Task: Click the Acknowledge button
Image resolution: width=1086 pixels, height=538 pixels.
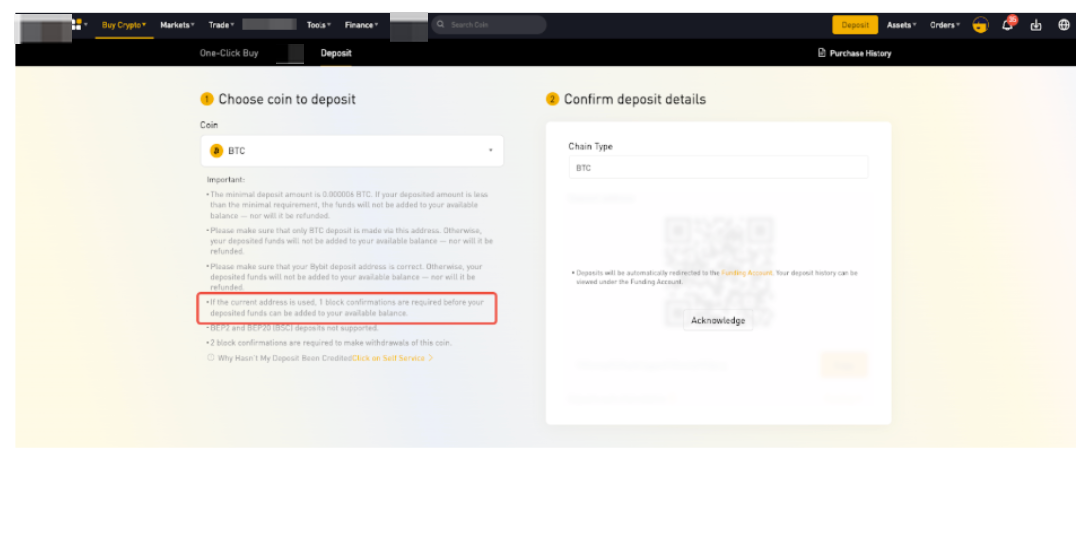Action: [x=718, y=321]
